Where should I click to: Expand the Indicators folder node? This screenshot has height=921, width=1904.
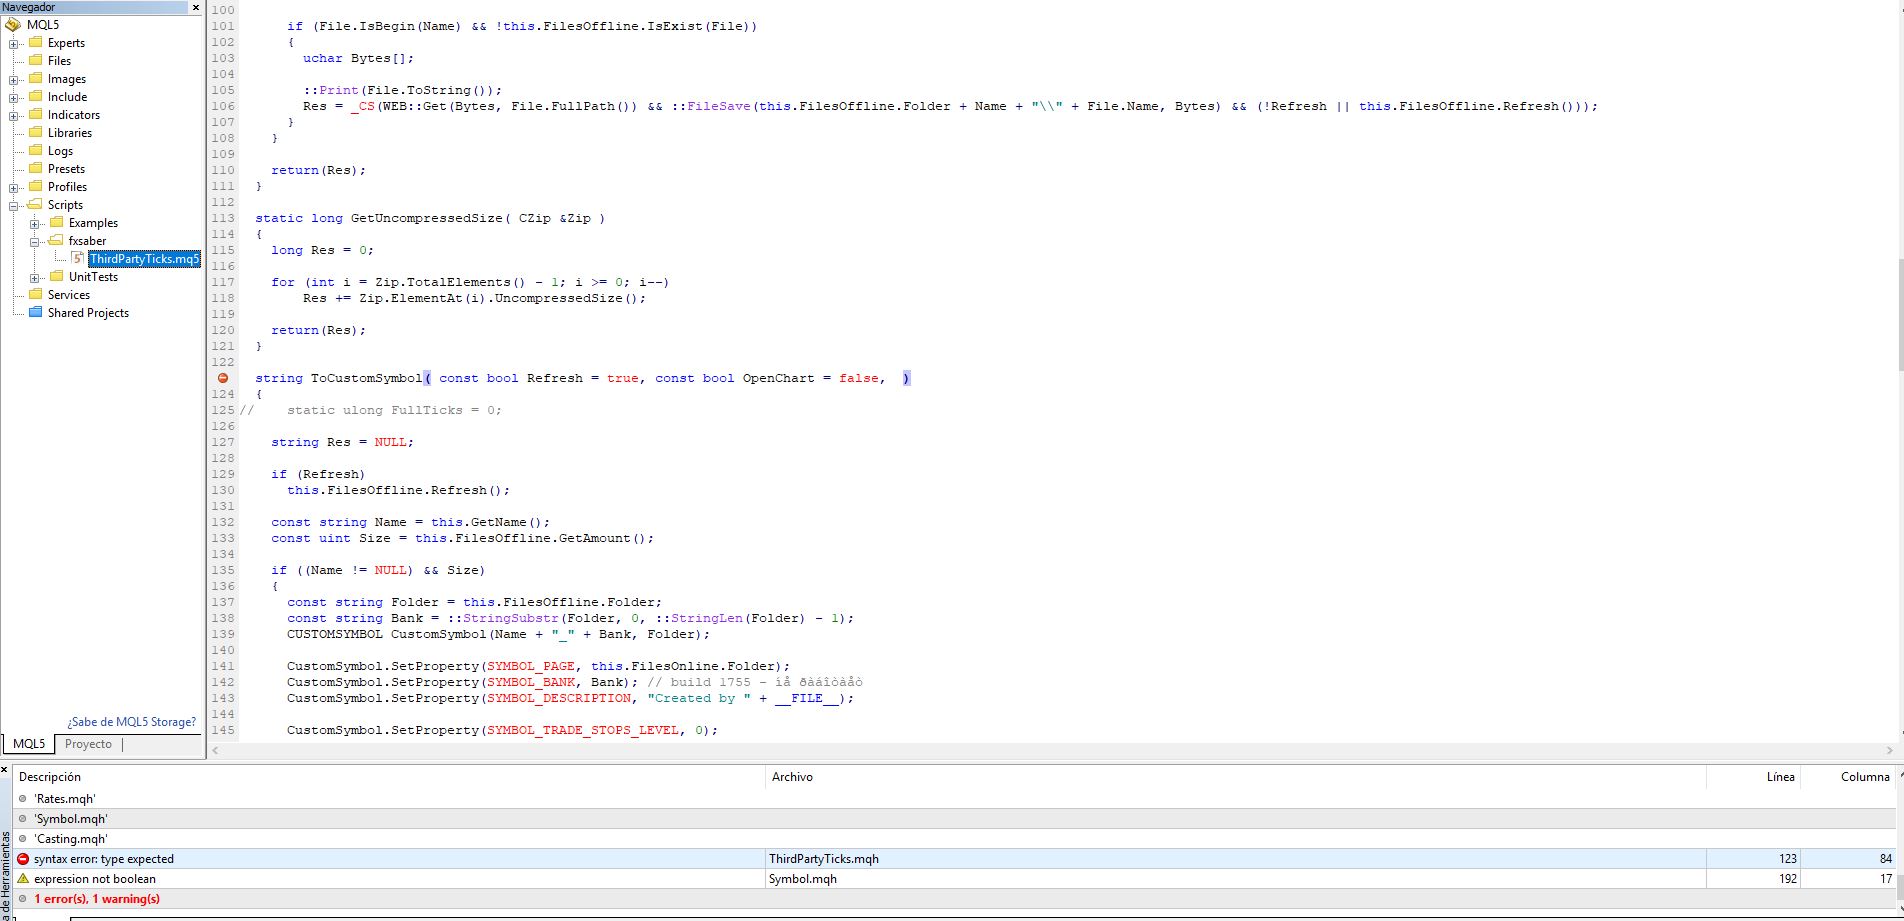[14, 116]
